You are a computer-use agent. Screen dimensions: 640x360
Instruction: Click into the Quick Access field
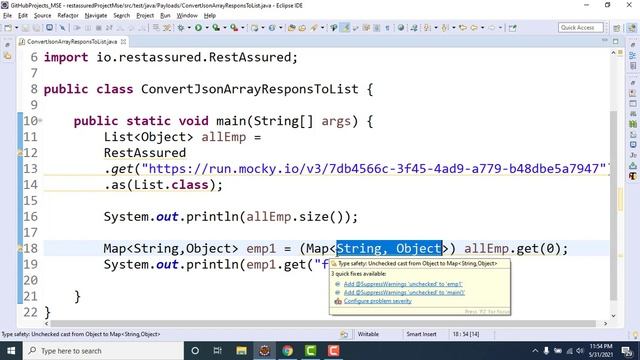click(580, 28)
